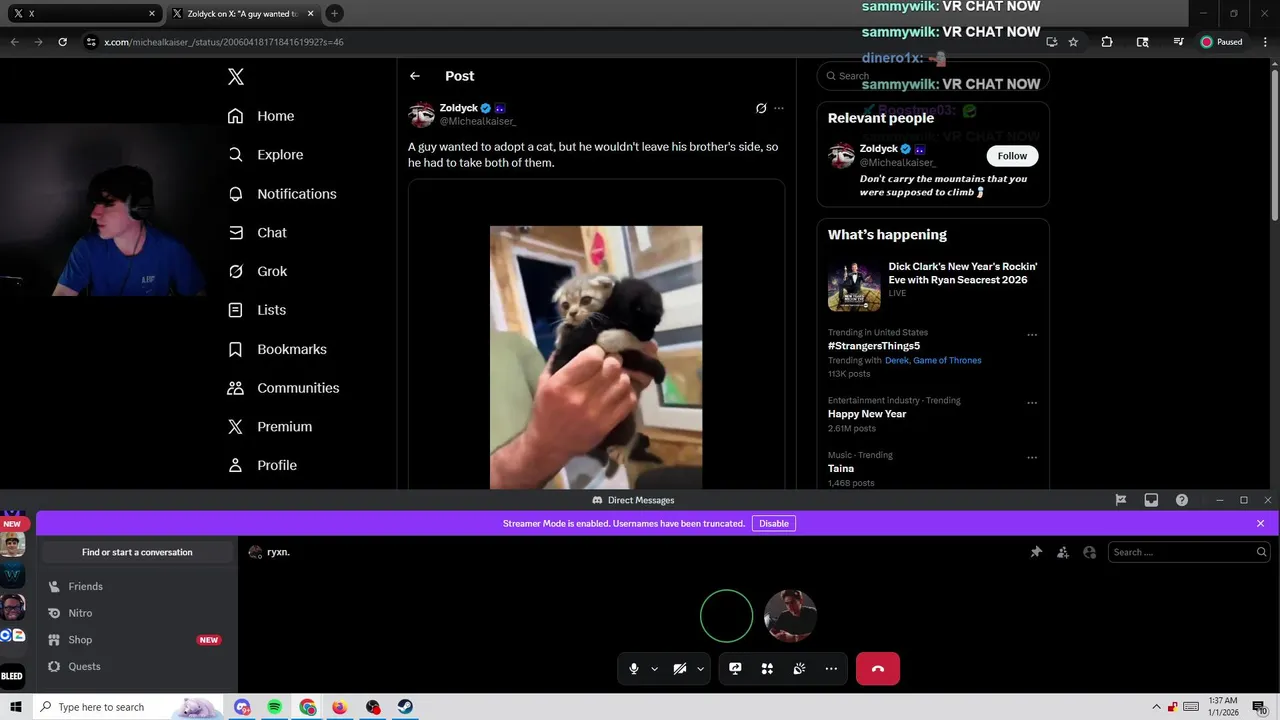
Task: Open Discord help question mark icon
Action: 1182,500
